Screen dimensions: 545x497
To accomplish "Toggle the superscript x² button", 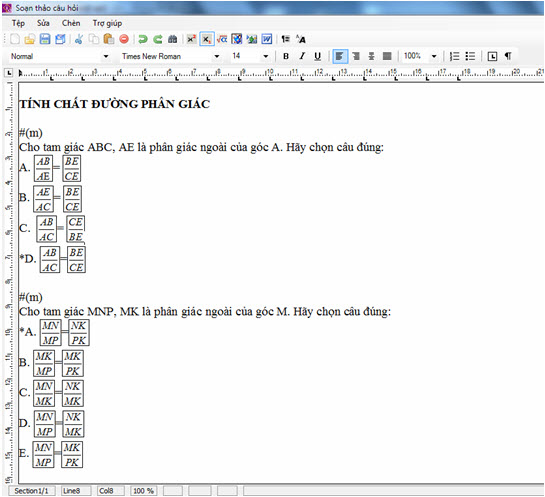I will coord(191,39).
